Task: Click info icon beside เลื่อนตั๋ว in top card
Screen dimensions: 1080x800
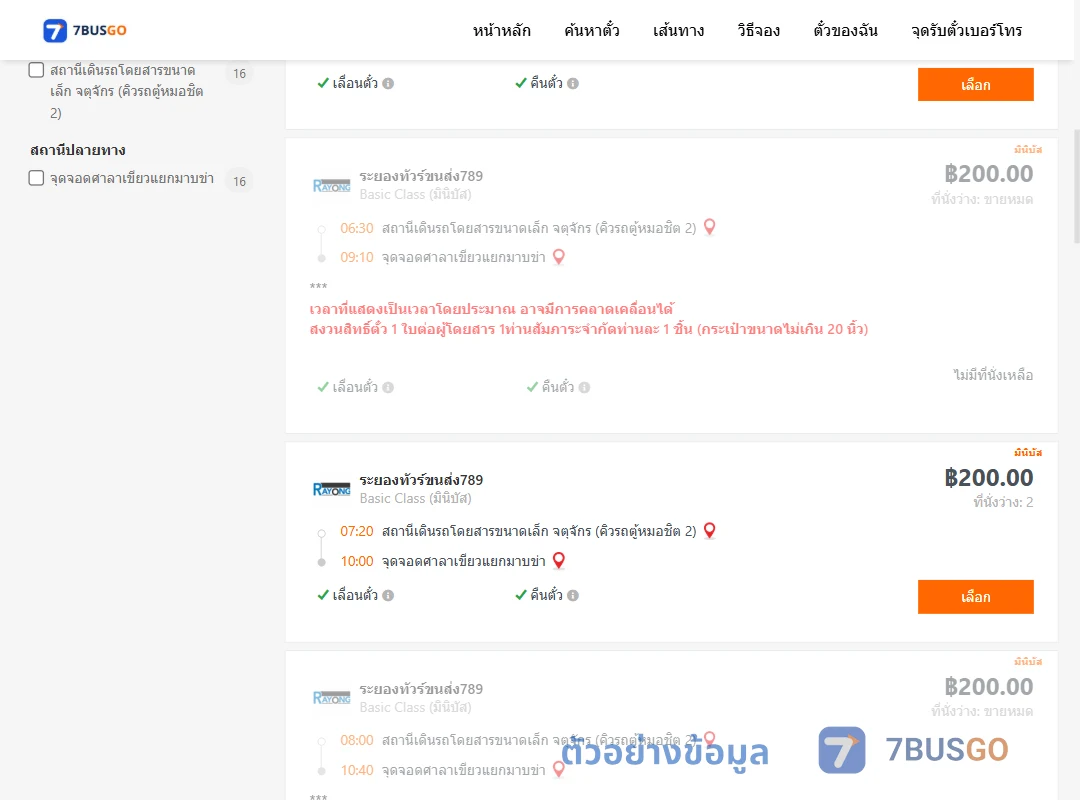Action: [388, 83]
